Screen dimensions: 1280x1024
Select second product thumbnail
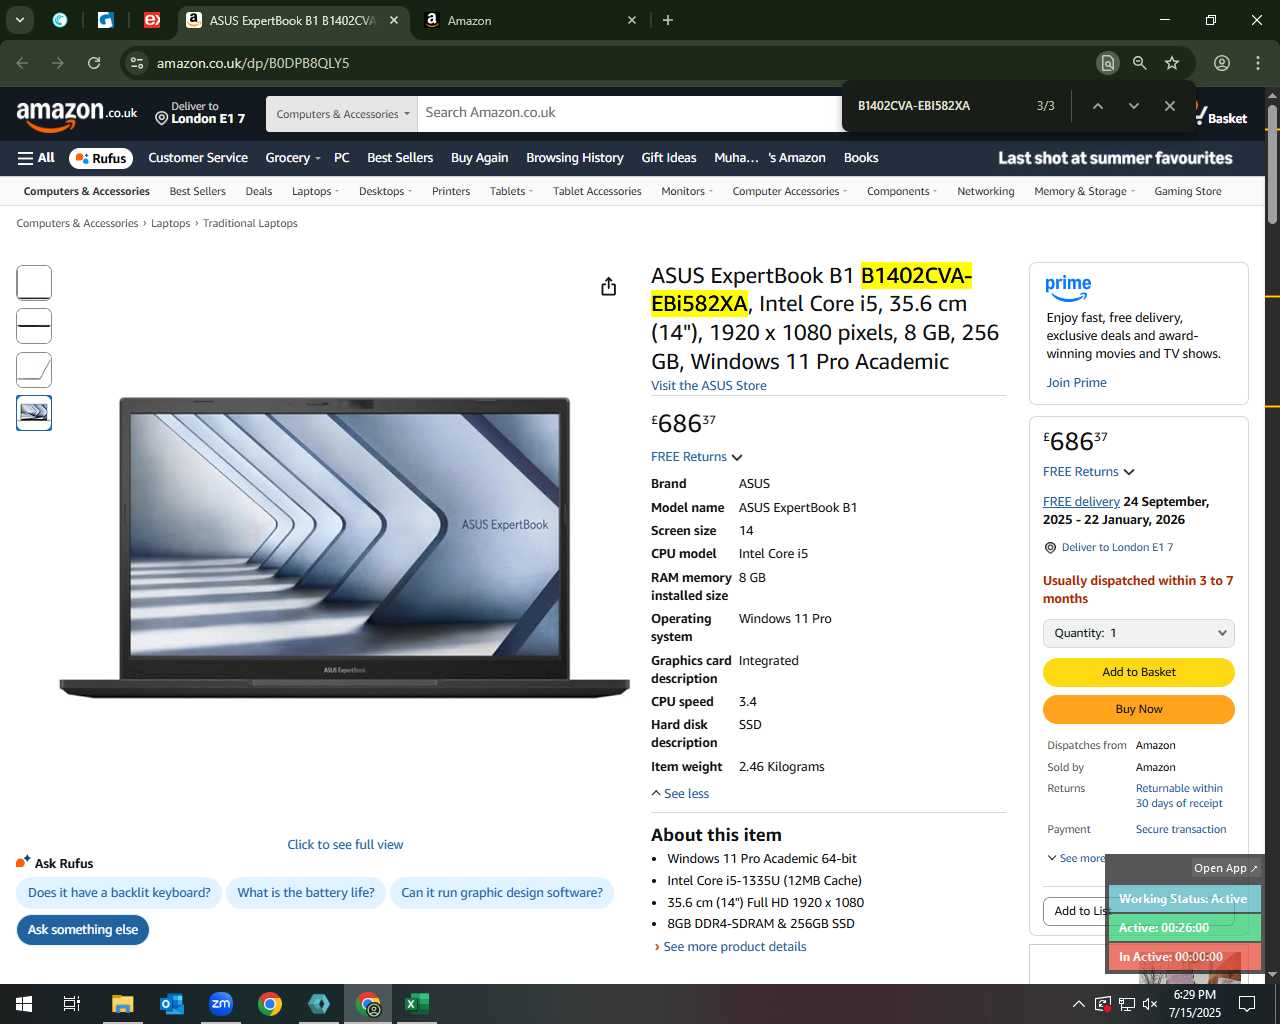(x=34, y=326)
